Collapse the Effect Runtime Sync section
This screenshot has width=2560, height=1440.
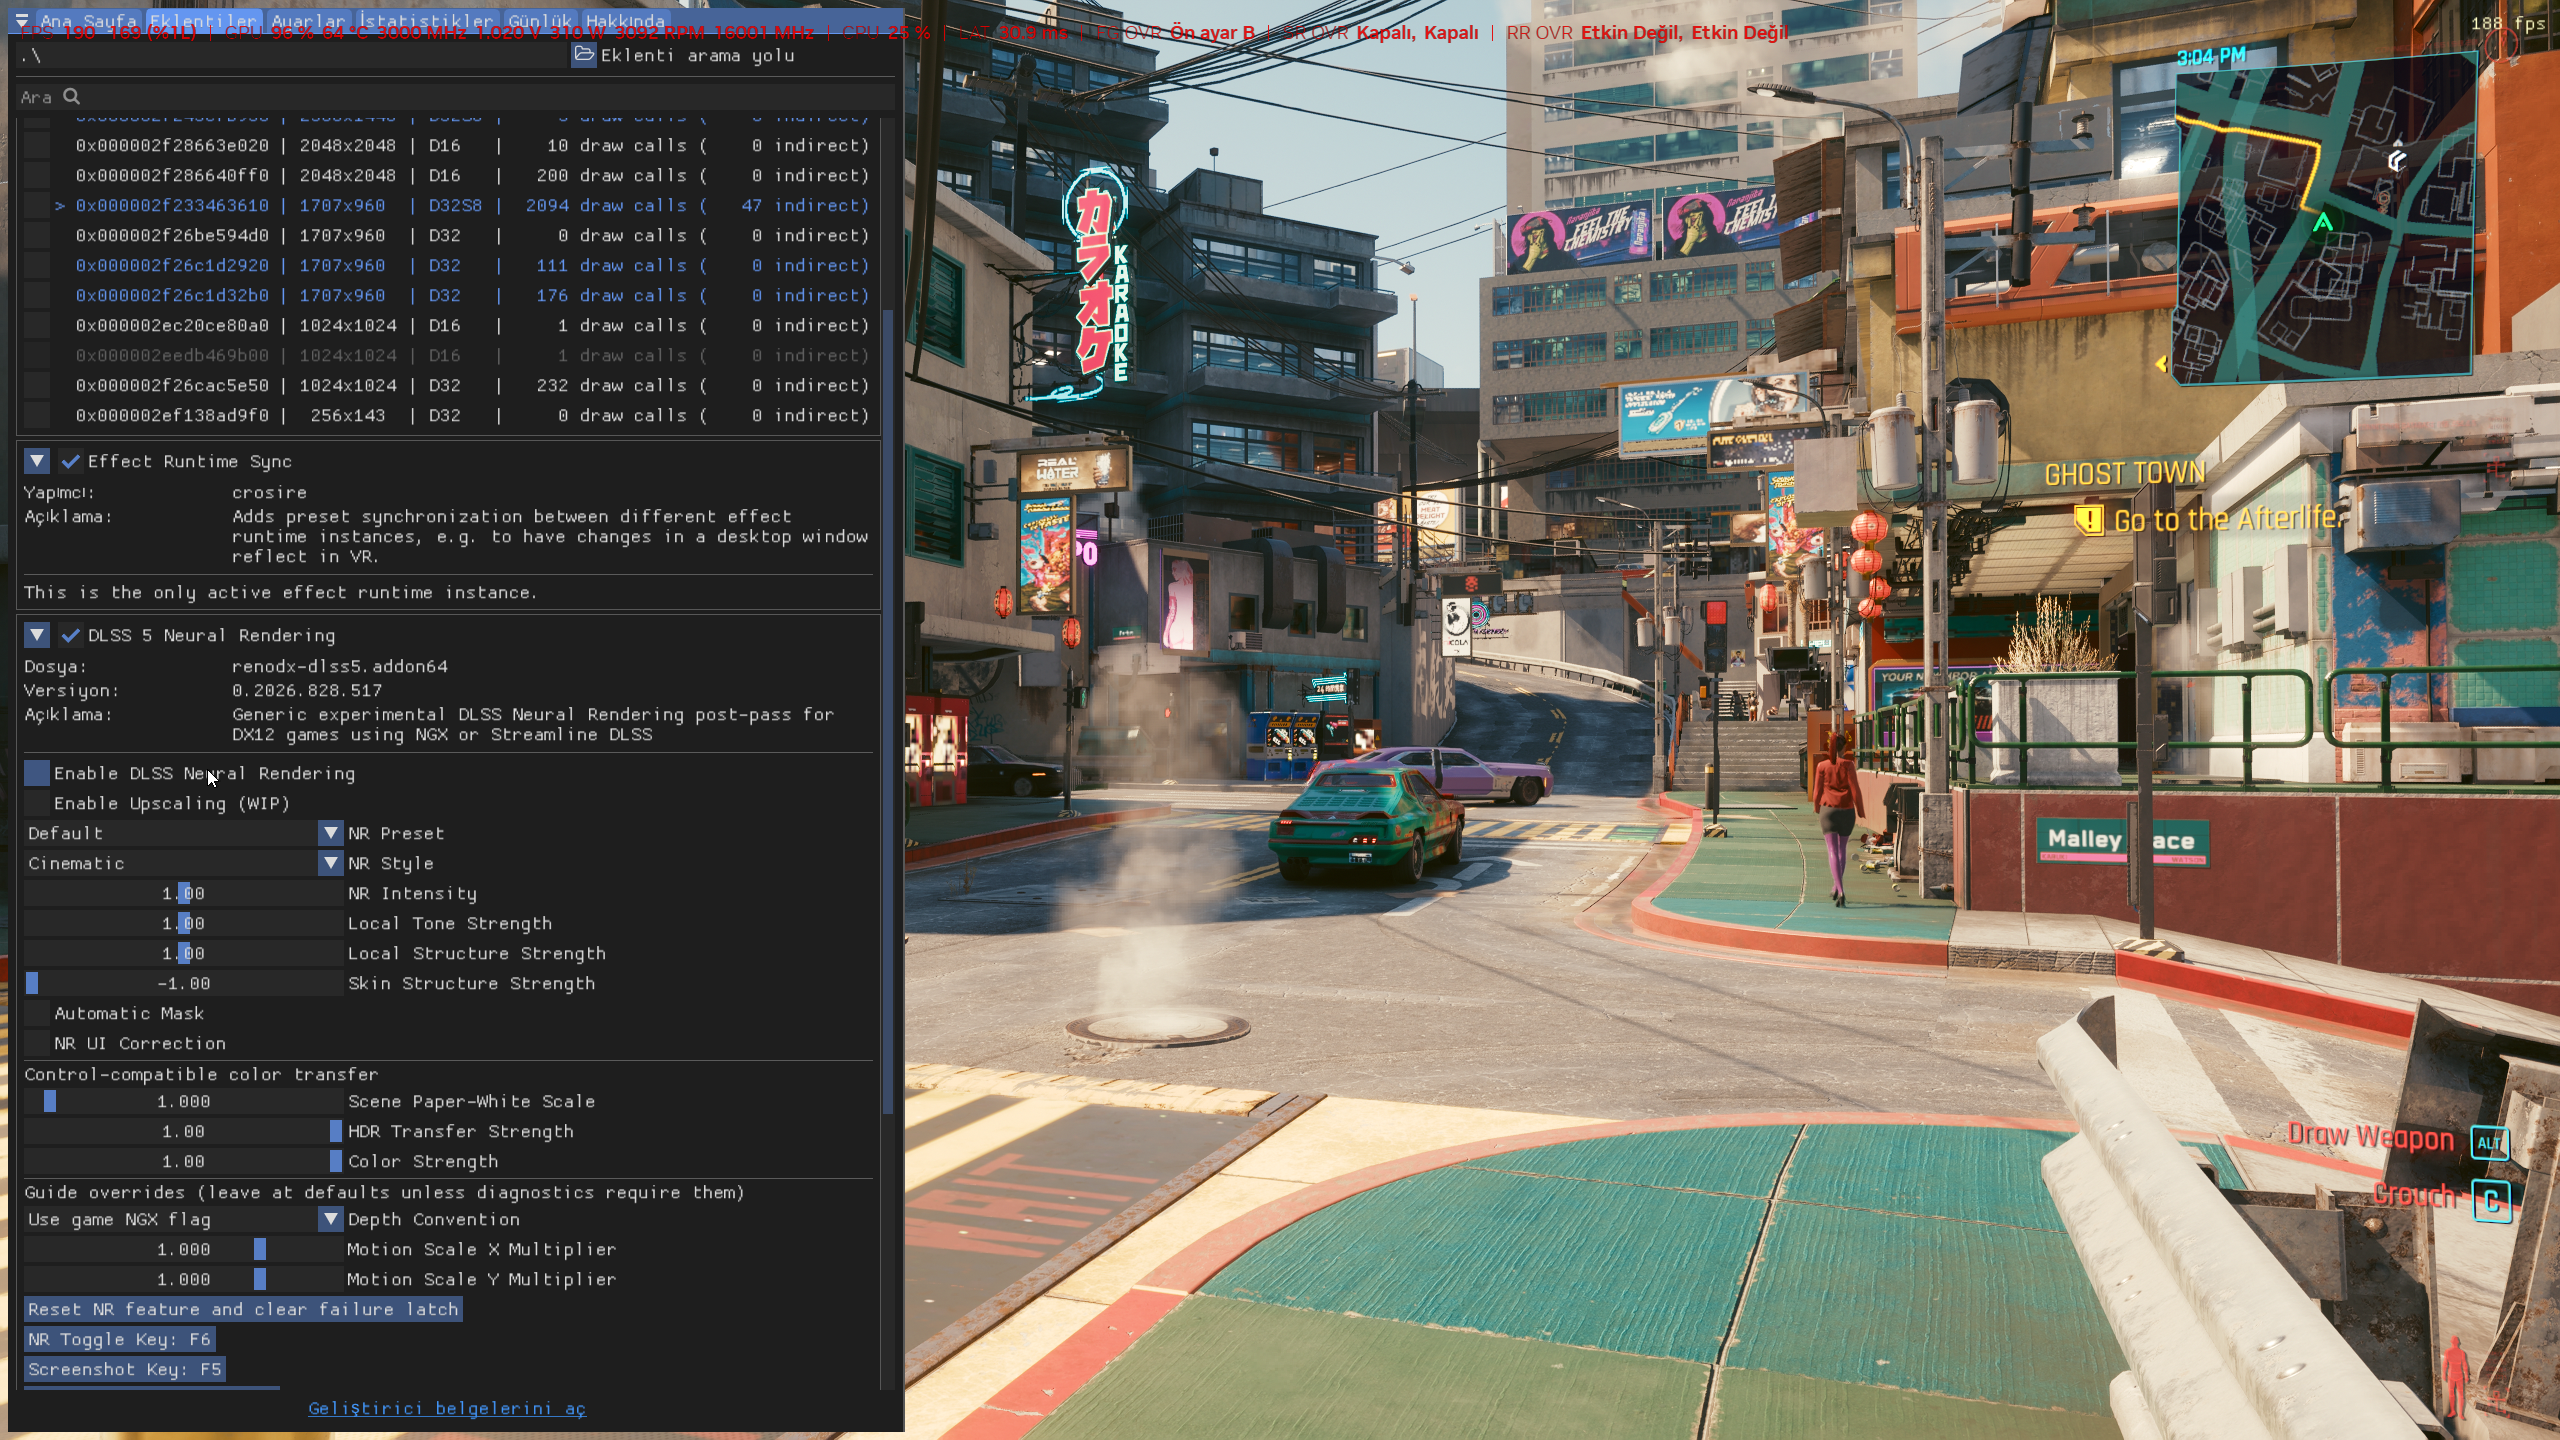click(37, 461)
